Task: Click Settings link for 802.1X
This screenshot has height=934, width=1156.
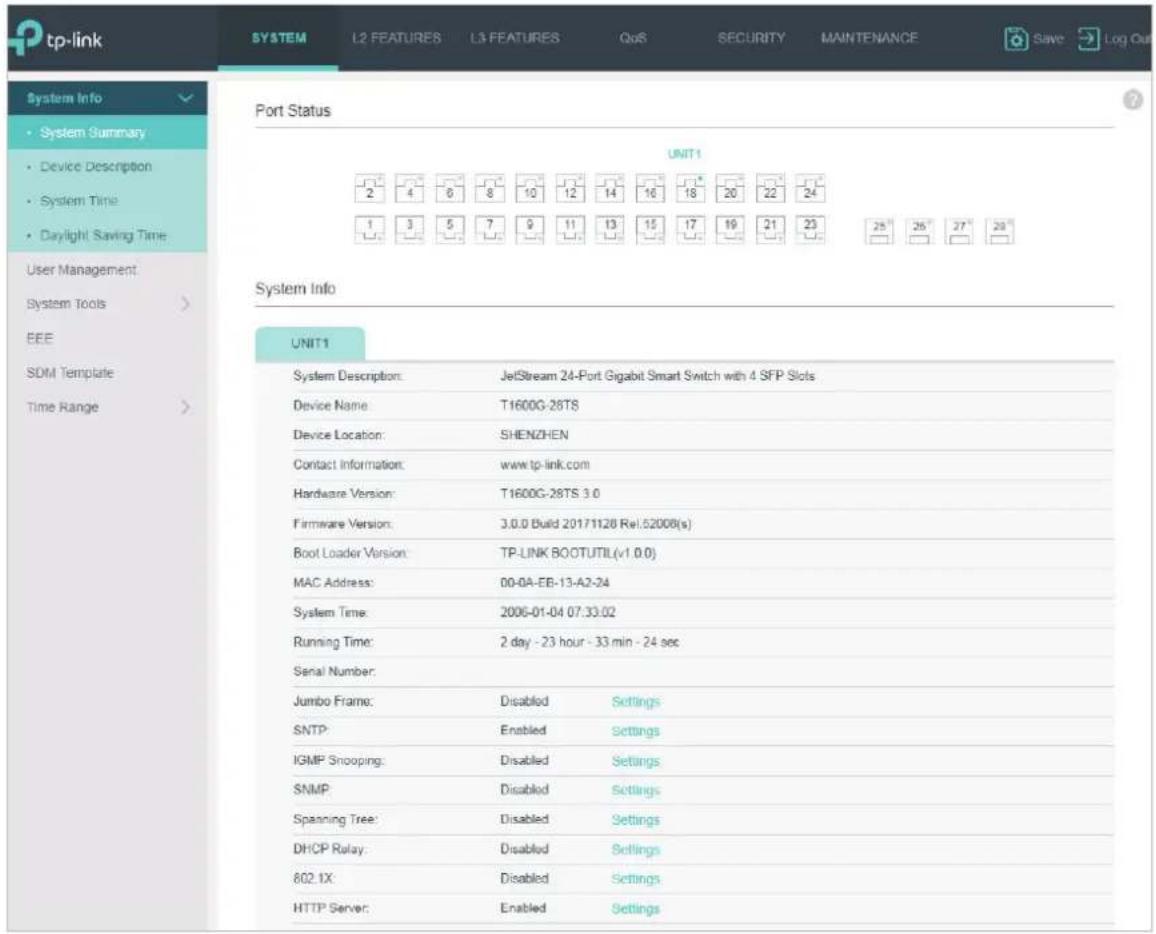Action: 636,879
